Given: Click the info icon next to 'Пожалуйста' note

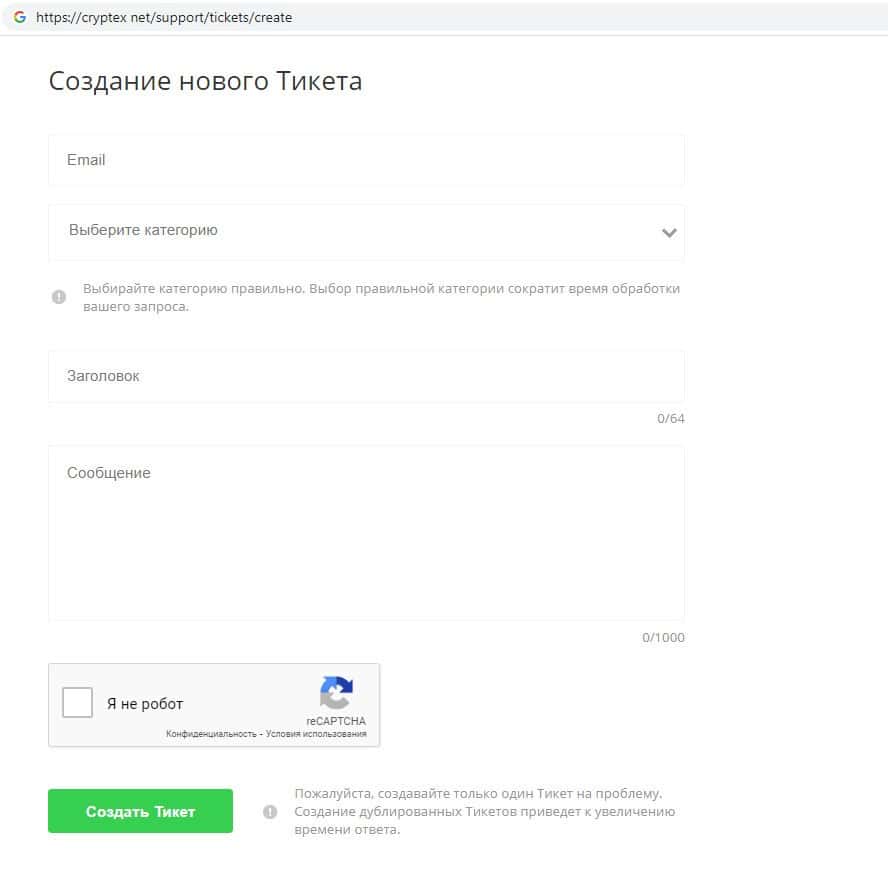Looking at the screenshot, I should (x=270, y=812).
